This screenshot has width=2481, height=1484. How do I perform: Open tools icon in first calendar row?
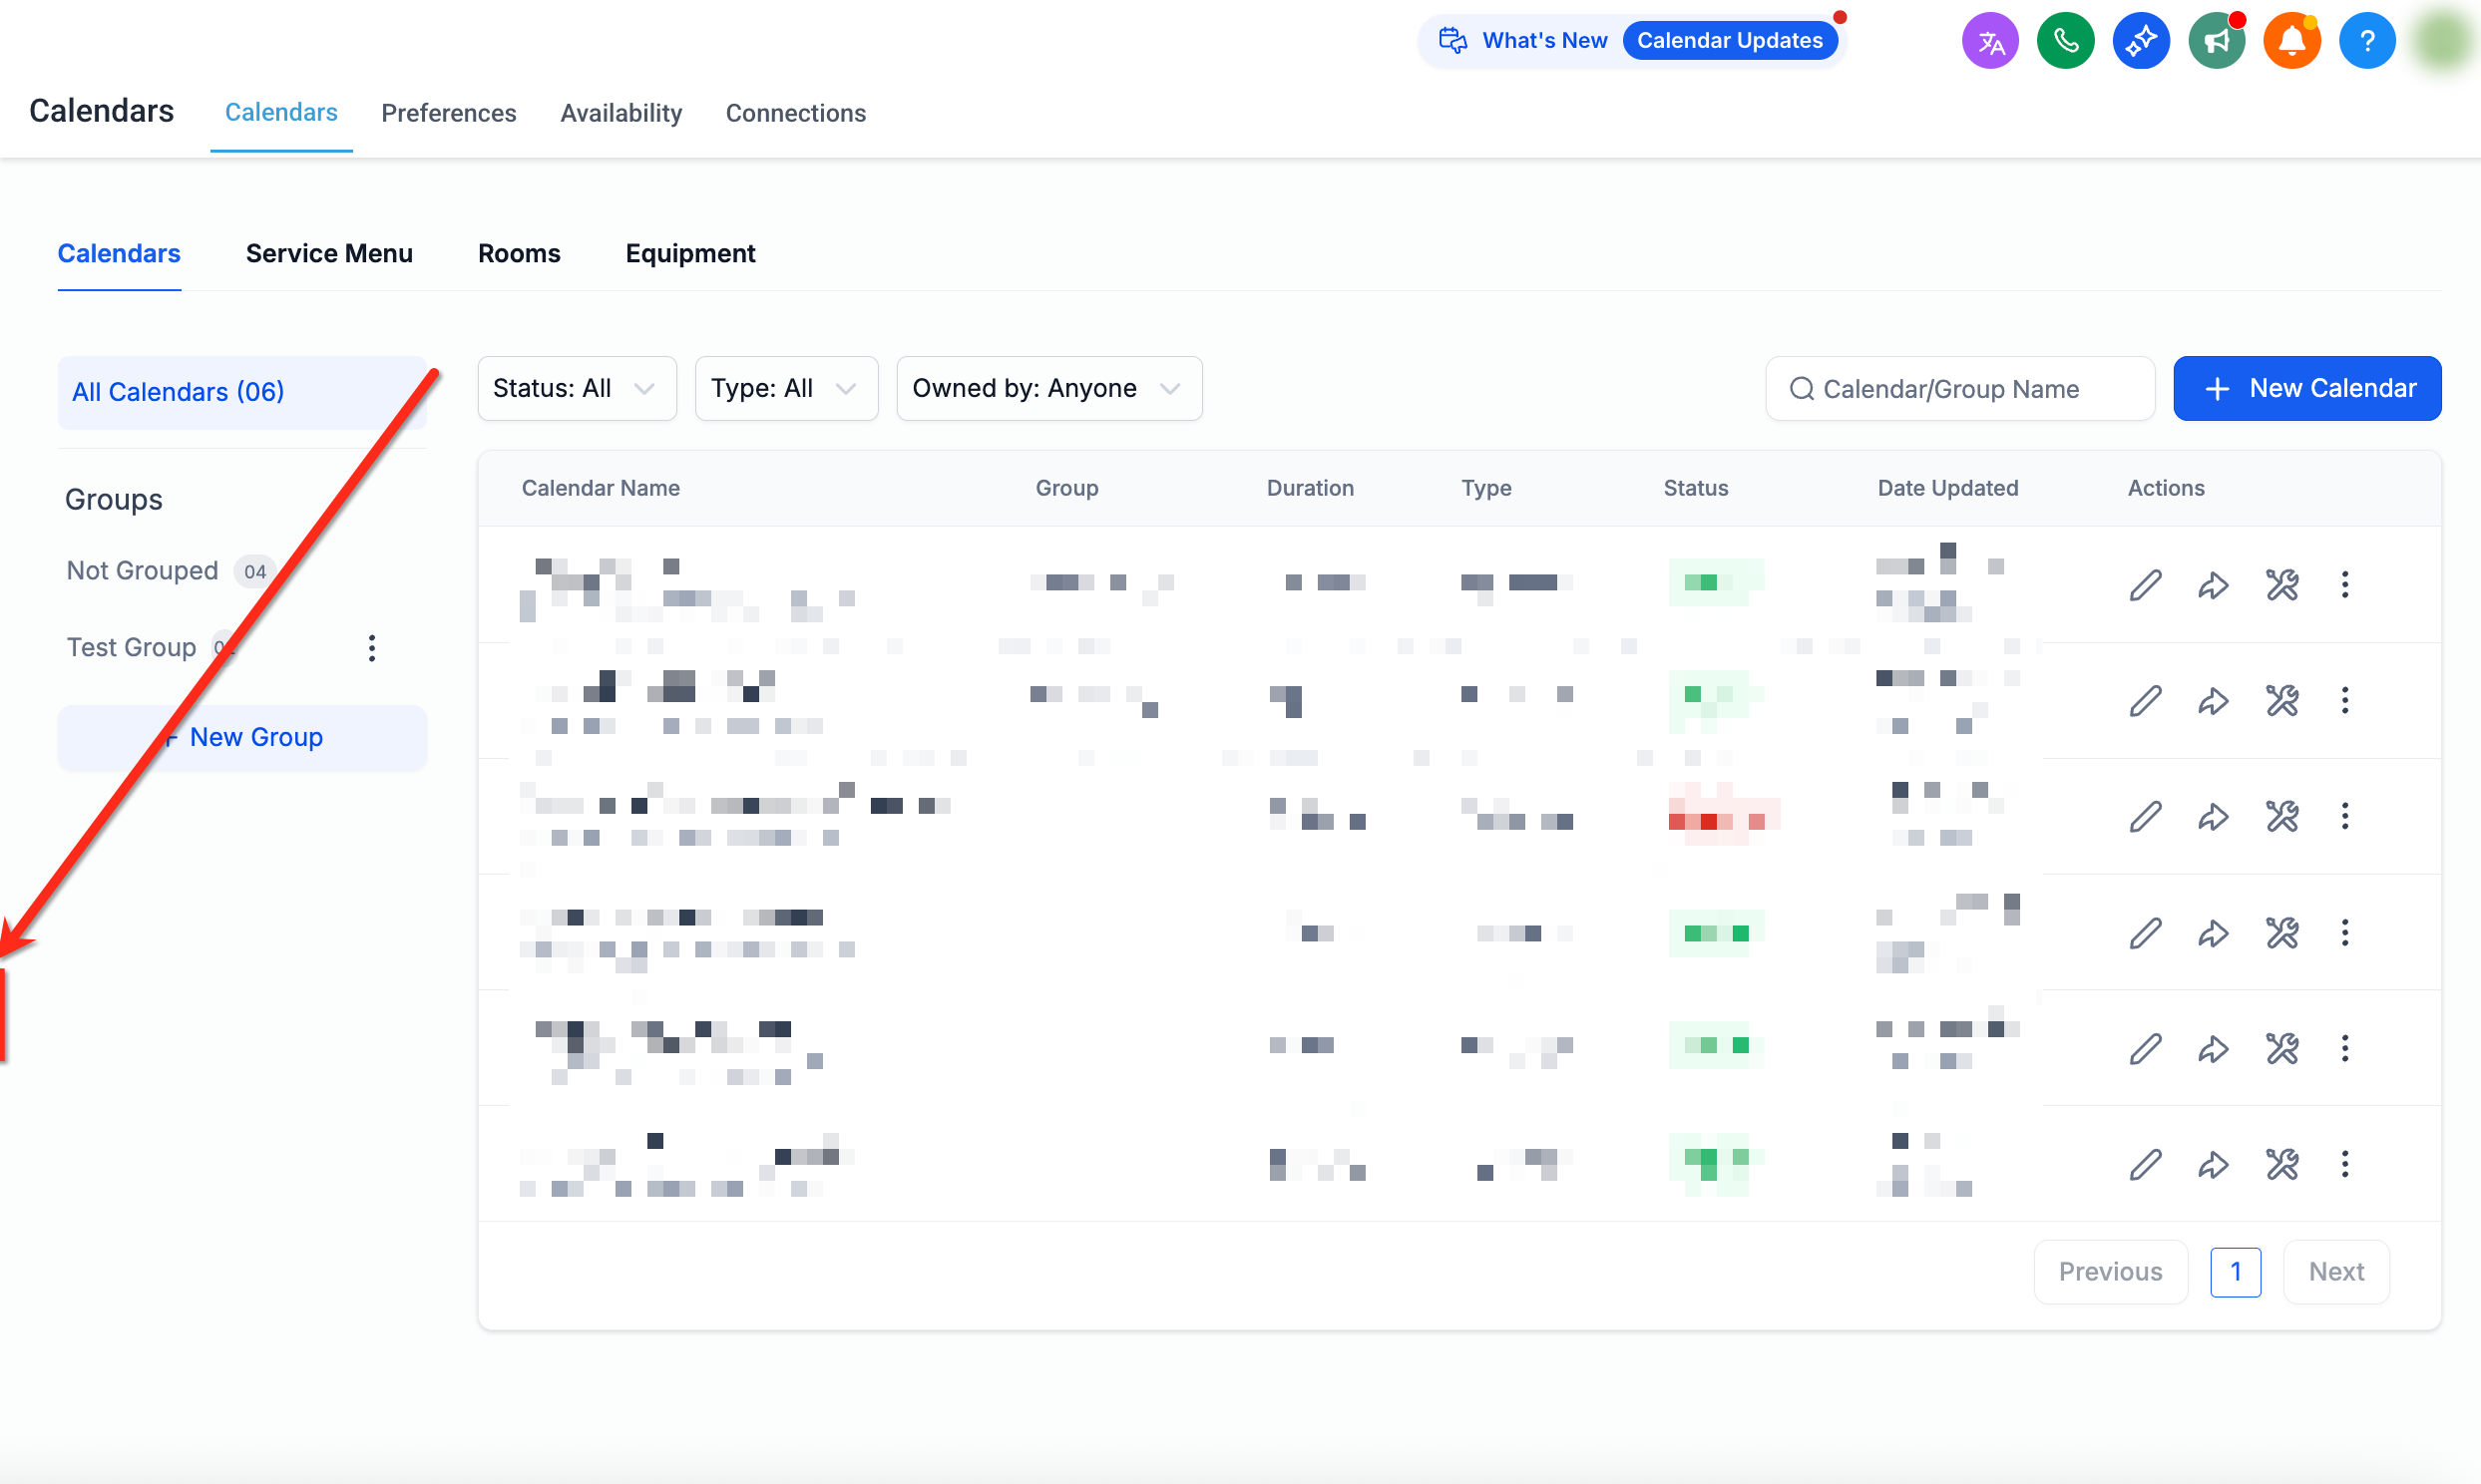point(2282,585)
